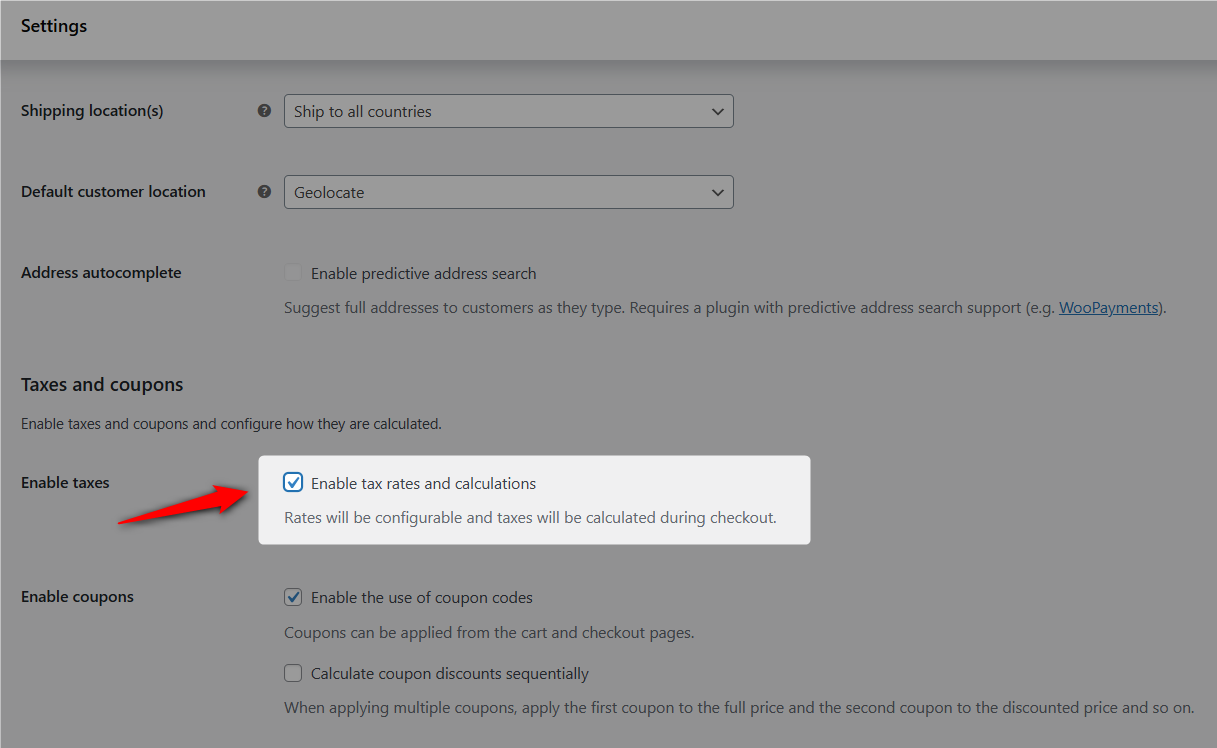Enable Calculate coupon discounts sequentially
Image resolution: width=1217 pixels, height=748 pixels.
click(293, 673)
